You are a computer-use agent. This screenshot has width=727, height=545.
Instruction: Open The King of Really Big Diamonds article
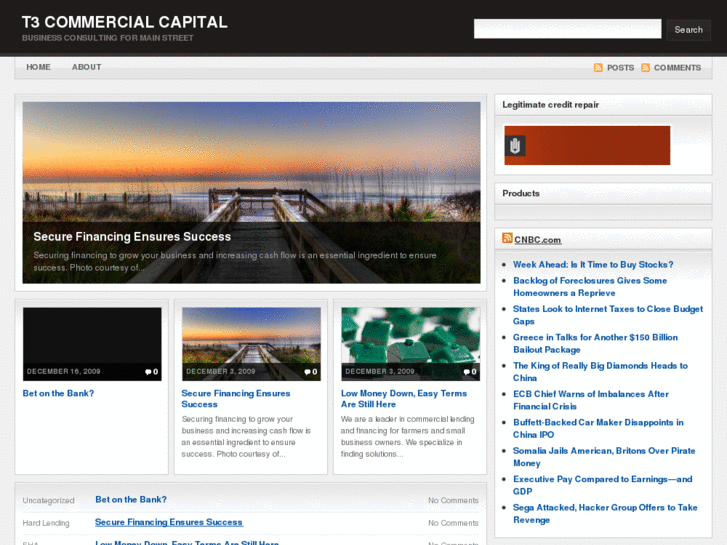(x=600, y=372)
